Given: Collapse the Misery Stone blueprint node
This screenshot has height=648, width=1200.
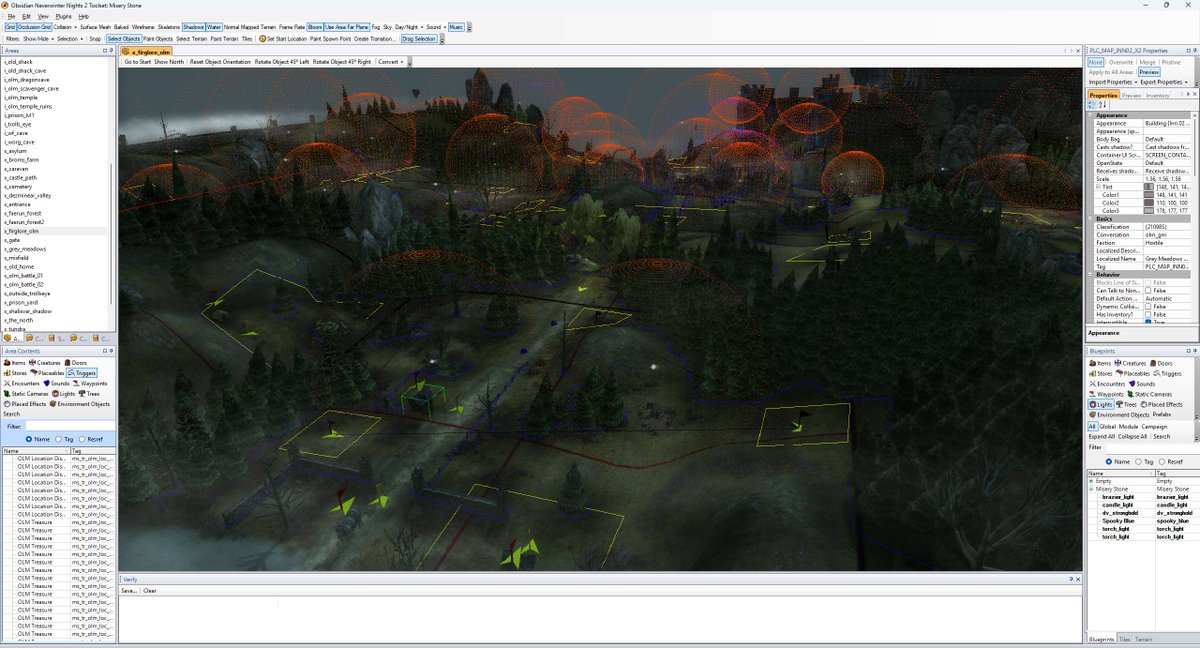Looking at the screenshot, I should tap(1092, 489).
